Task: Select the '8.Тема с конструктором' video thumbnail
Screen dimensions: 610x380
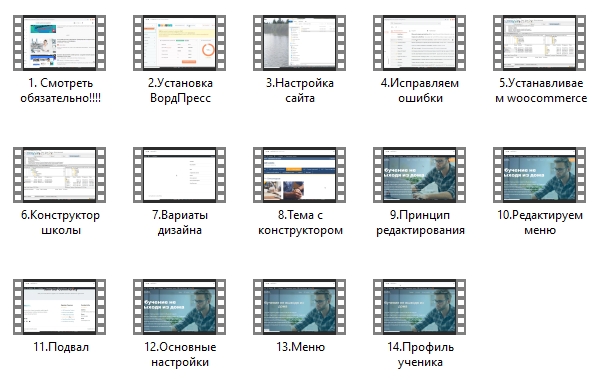Action: tap(300, 175)
